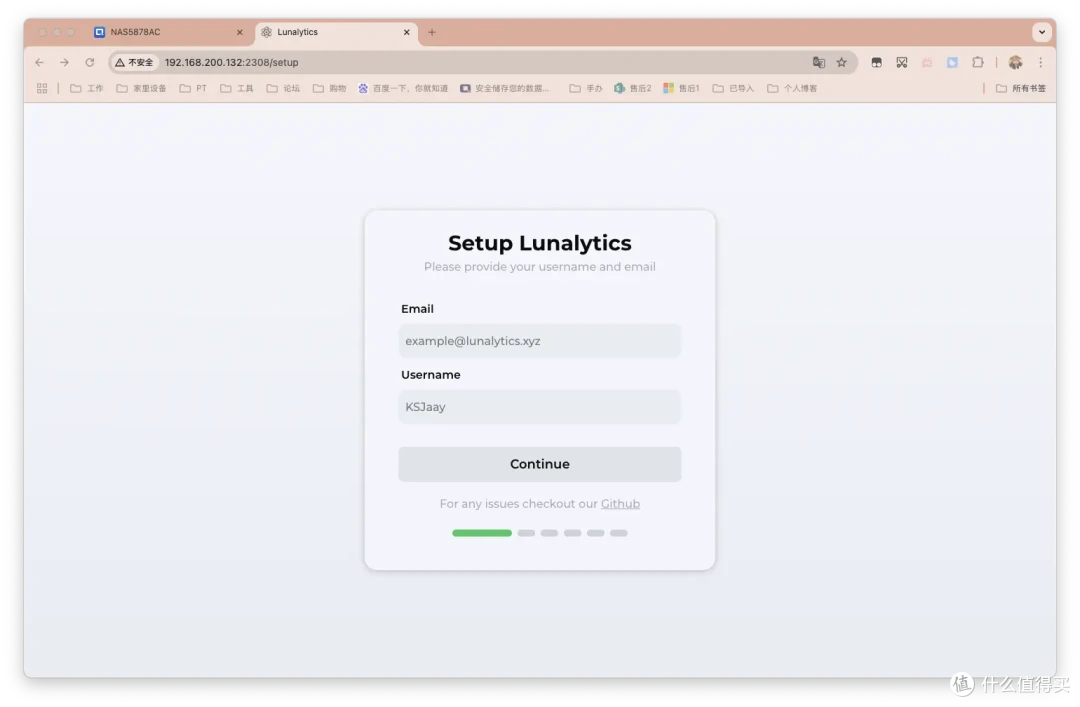
Task: Click the Continue button
Action: click(x=539, y=464)
